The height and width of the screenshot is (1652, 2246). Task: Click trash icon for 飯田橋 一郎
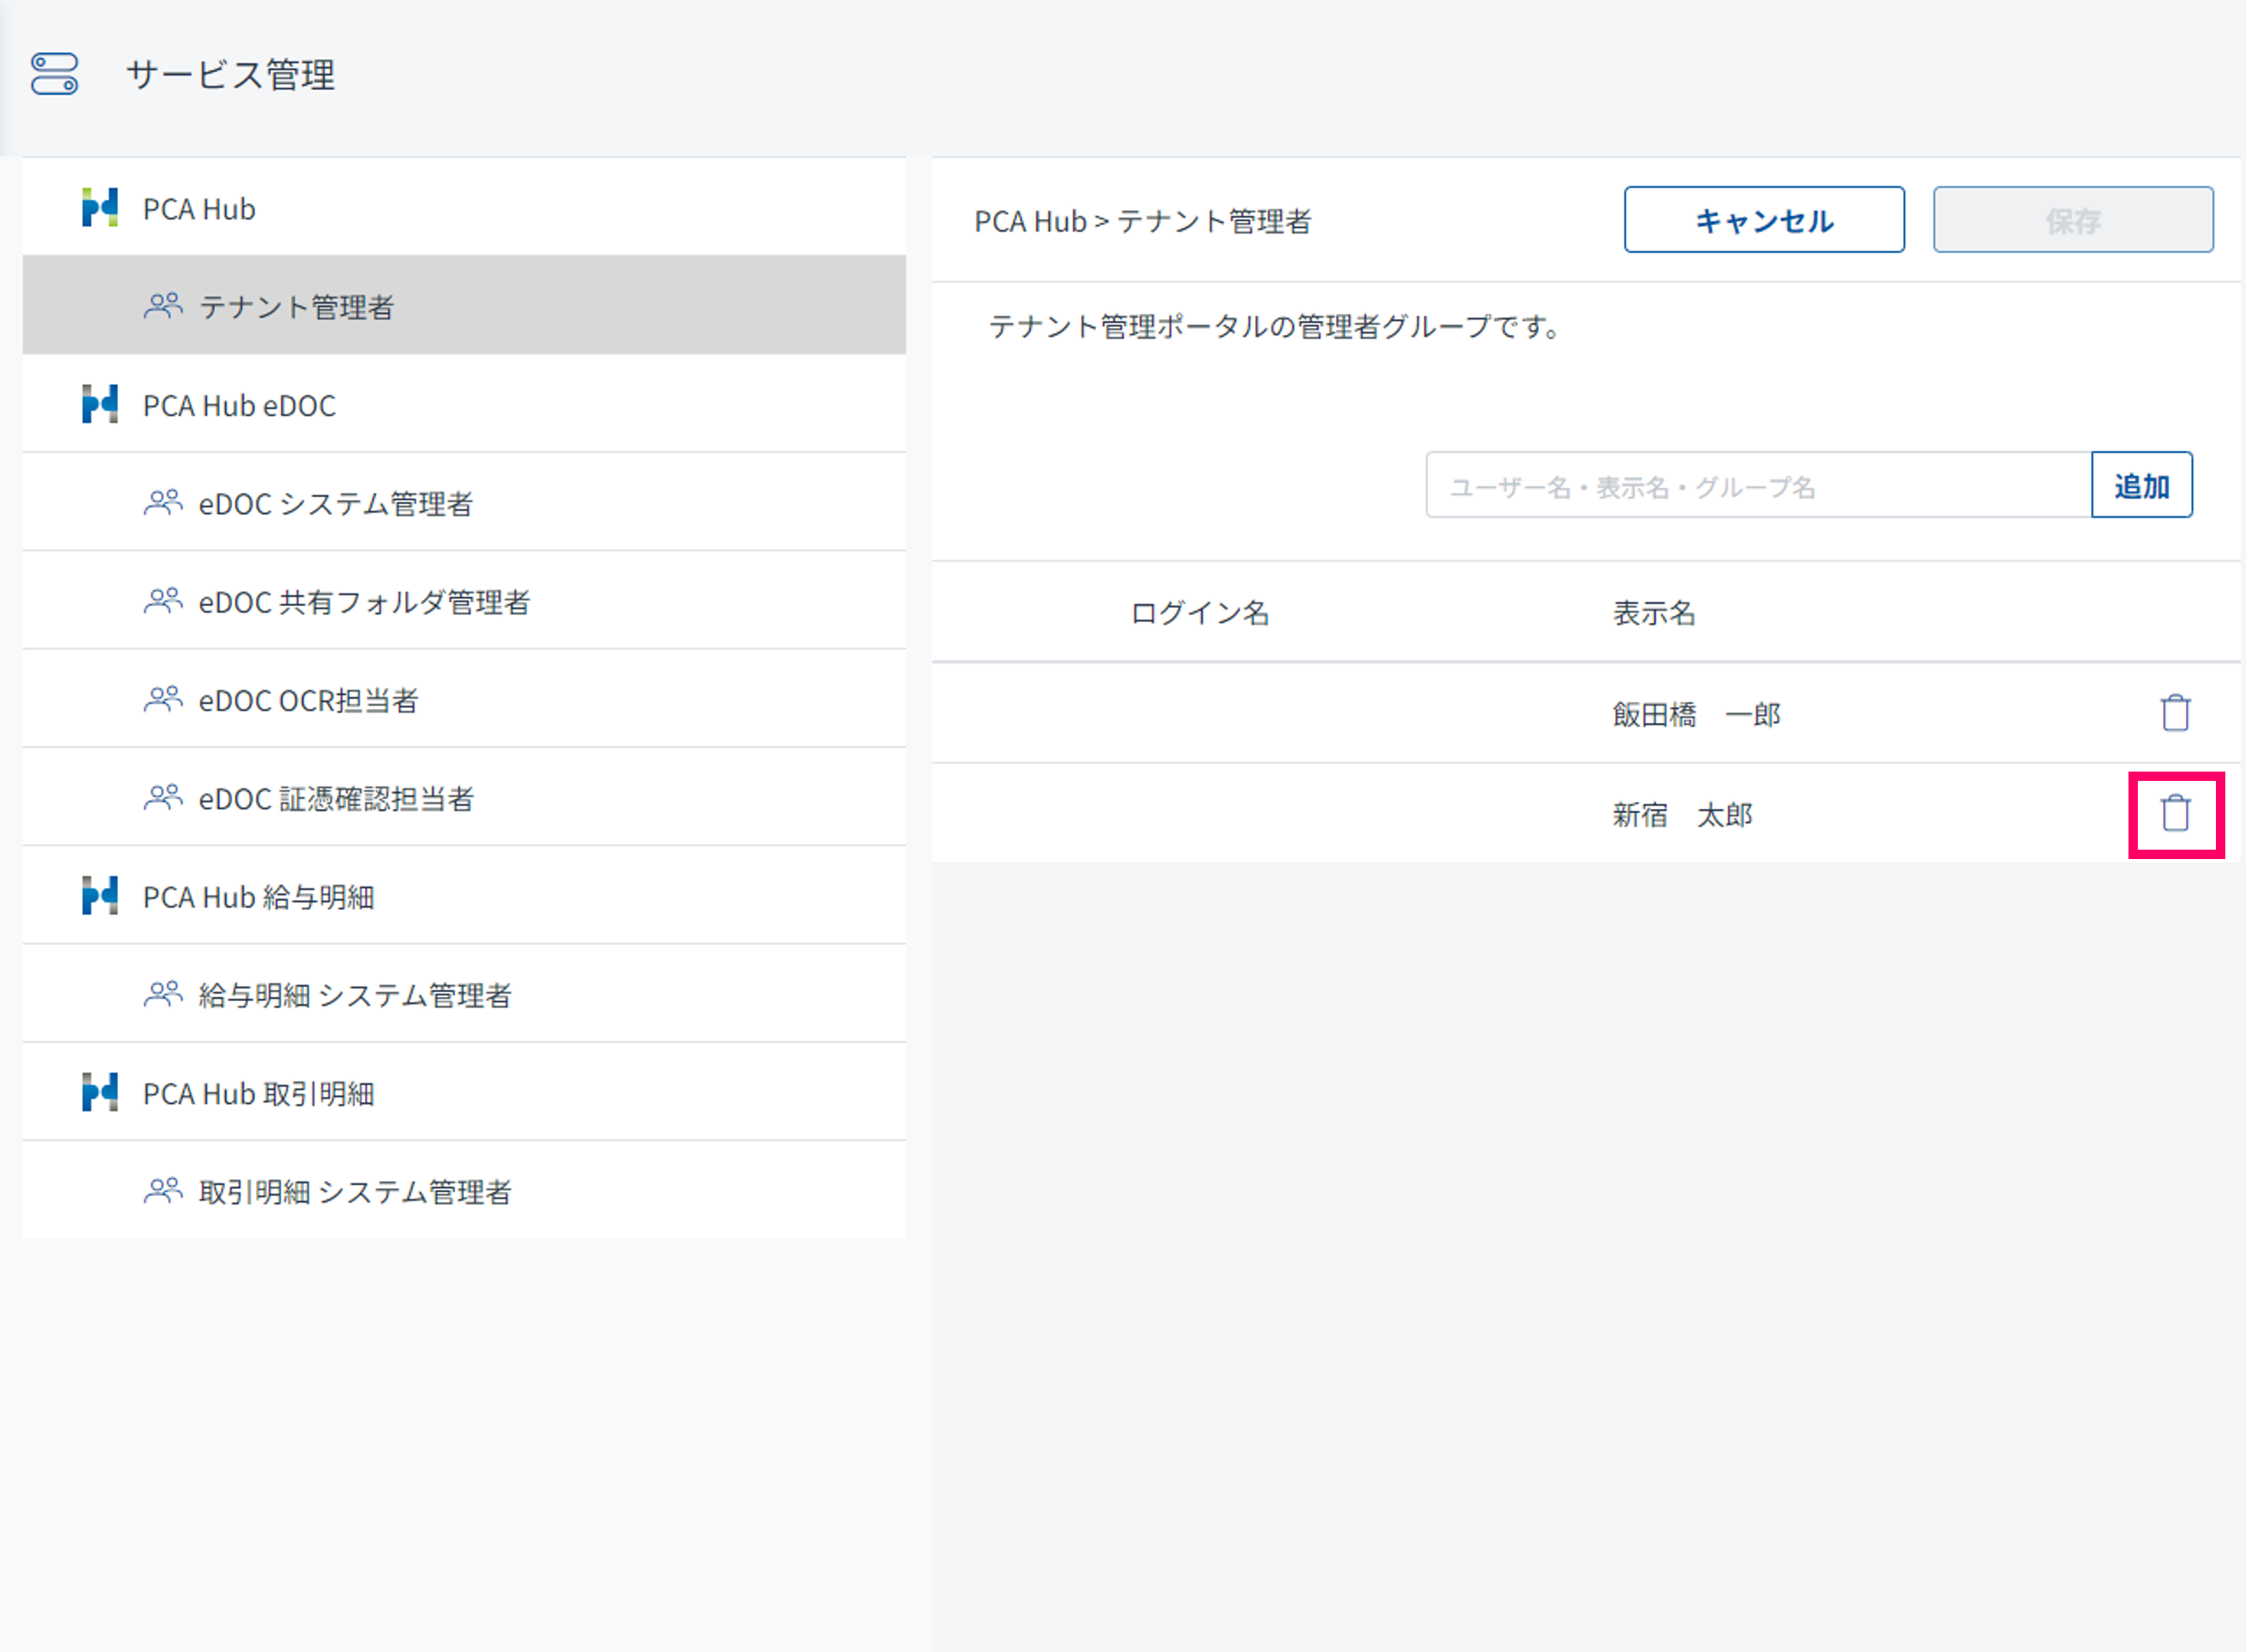(2175, 713)
